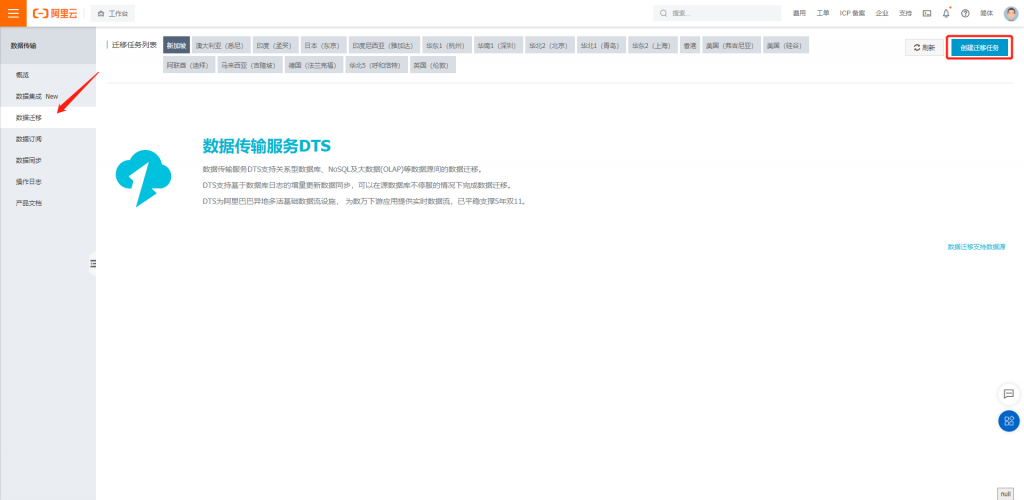Image resolution: width=1024 pixels, height=500 pixels.
Task: Launch the Cloud Shell terminal icon
Action: (927, 13)
